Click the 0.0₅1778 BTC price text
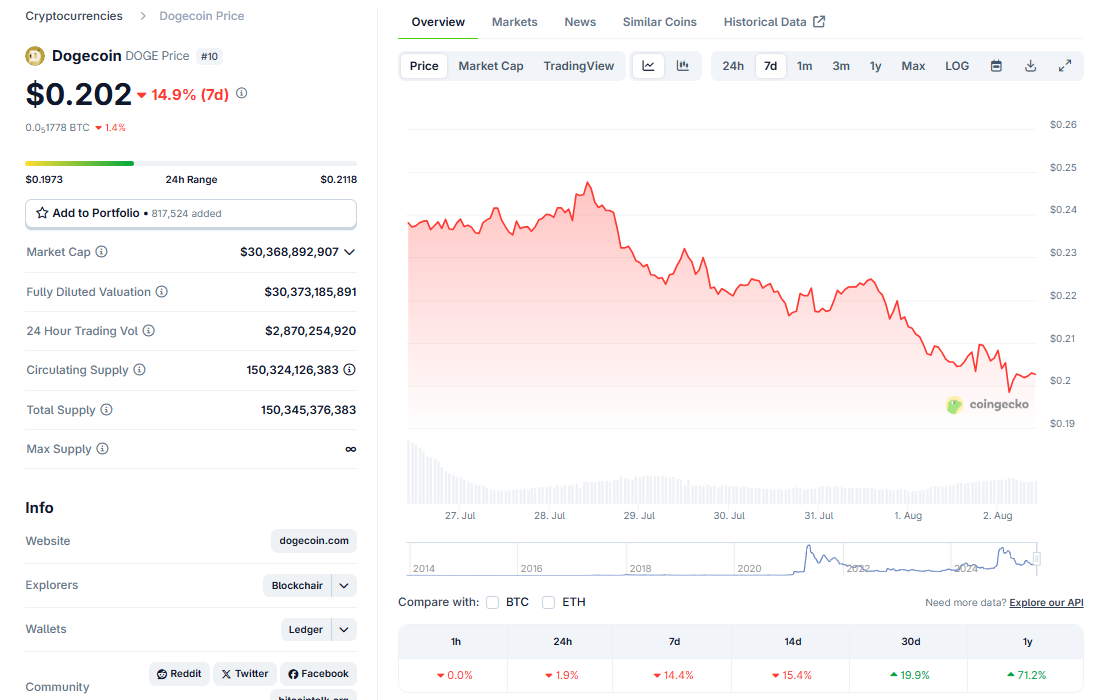This screenshot has width=1107, height=700. click(x=58, y=128)
